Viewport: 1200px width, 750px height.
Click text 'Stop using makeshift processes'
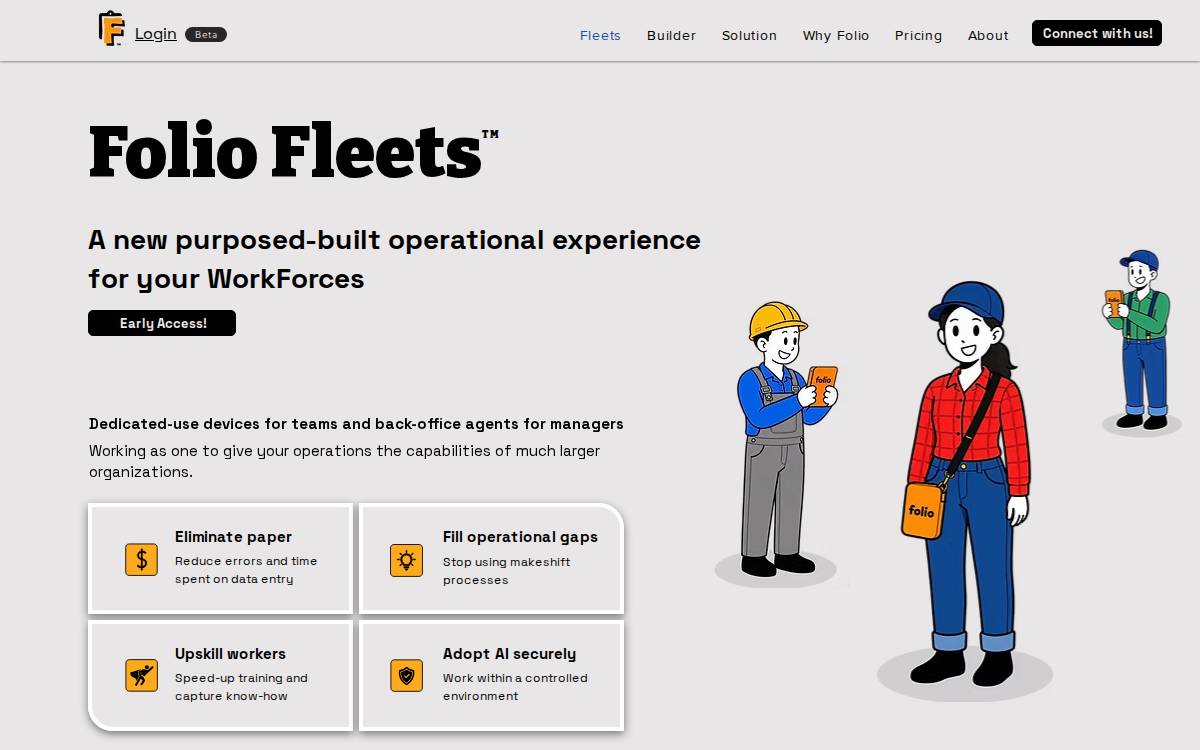point(506,571)
